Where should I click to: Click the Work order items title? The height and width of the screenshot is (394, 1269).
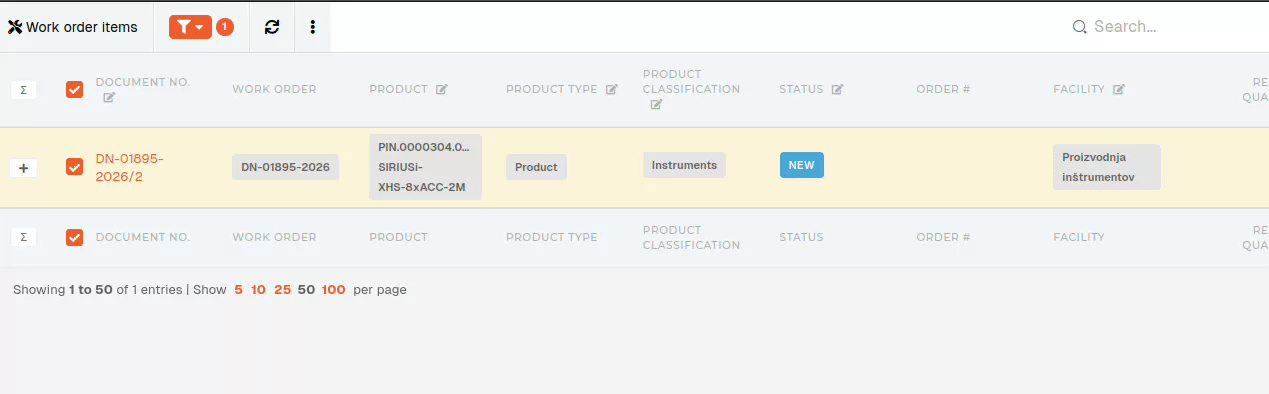click(x=82, y=27)
